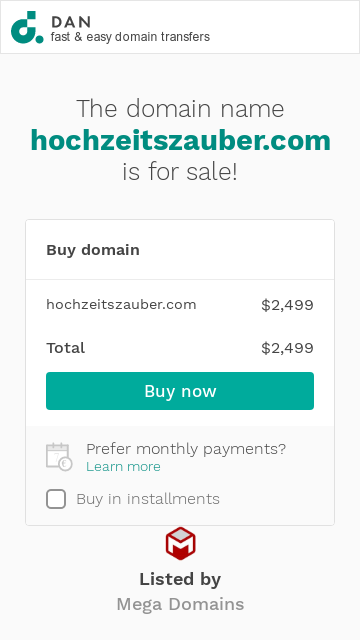Viewport: 360px width, 640px height.
Task: Open the Mega Domains seller name
Action: point(180,604)
